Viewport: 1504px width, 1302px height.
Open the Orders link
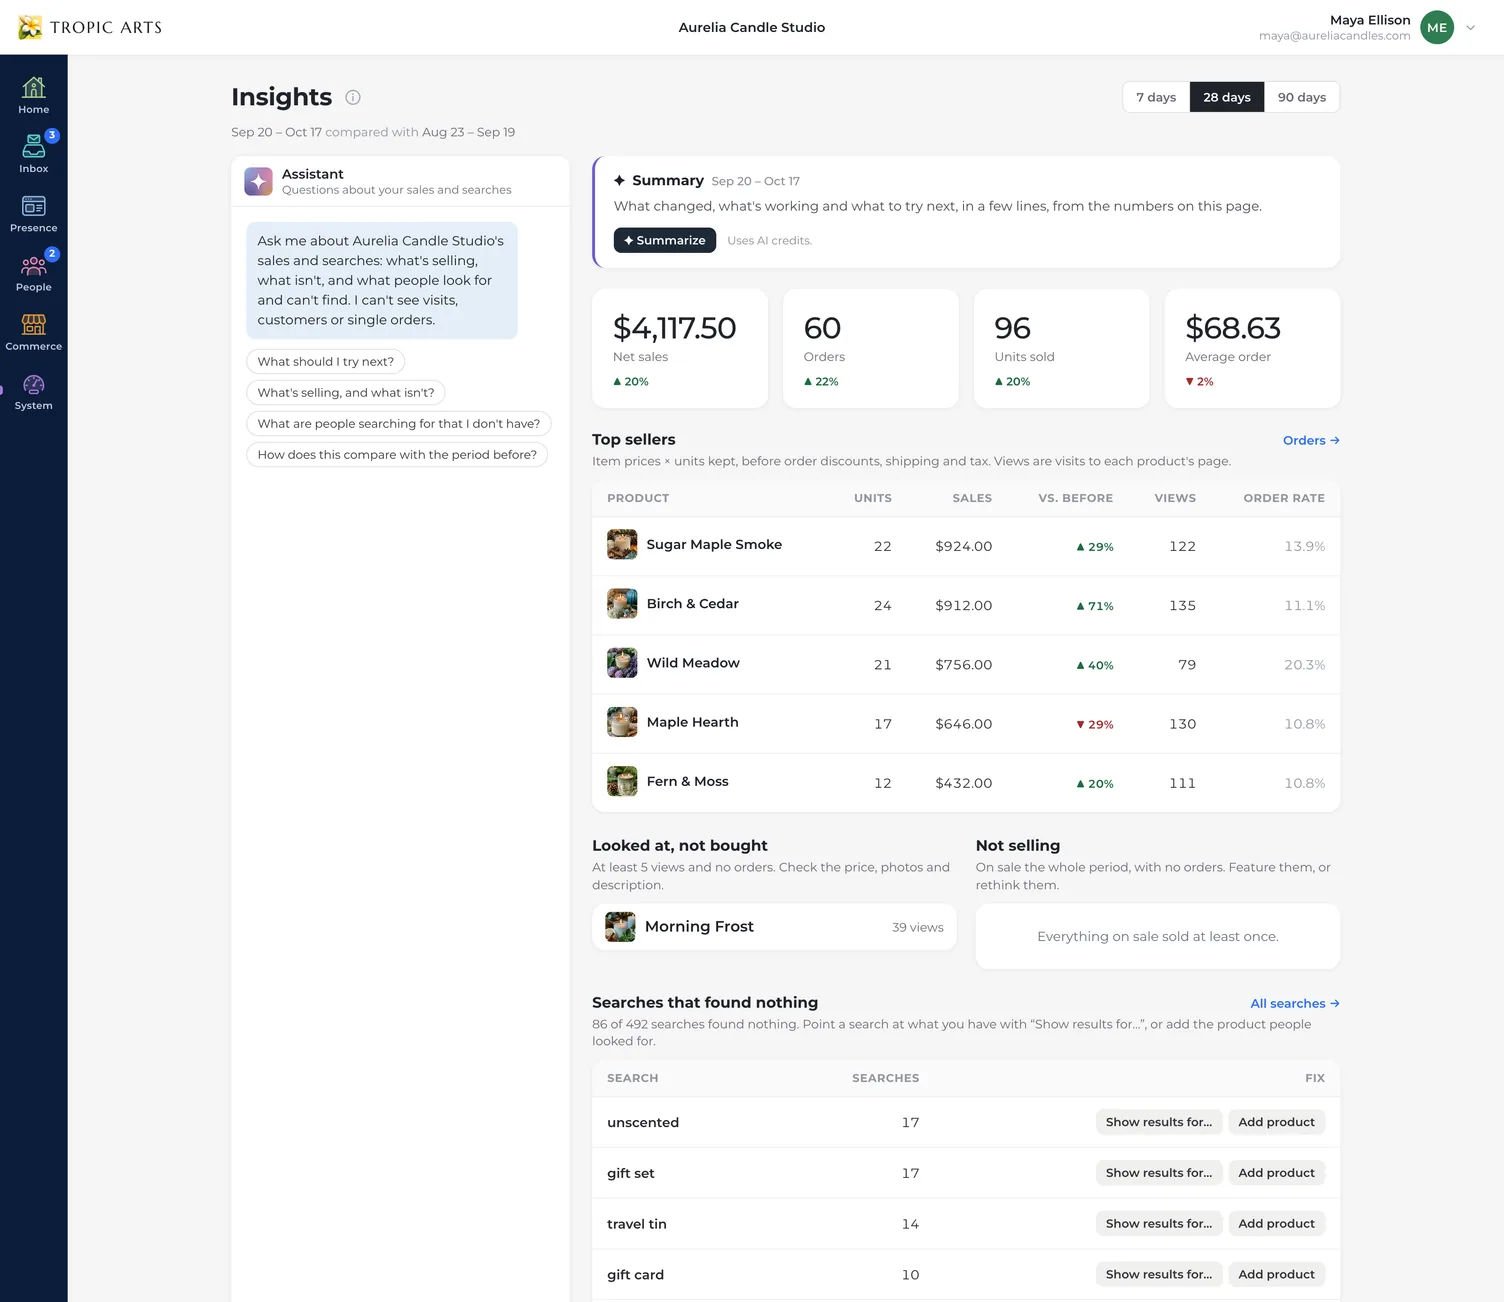point(1311,440)
